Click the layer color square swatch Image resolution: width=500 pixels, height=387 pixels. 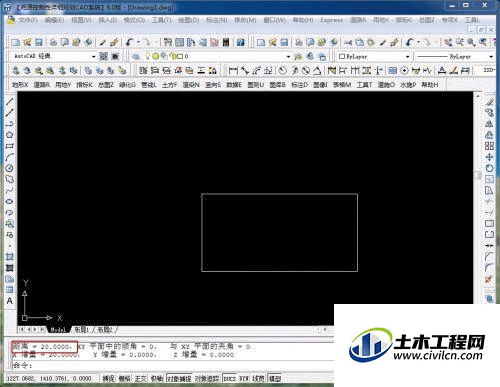180,56
